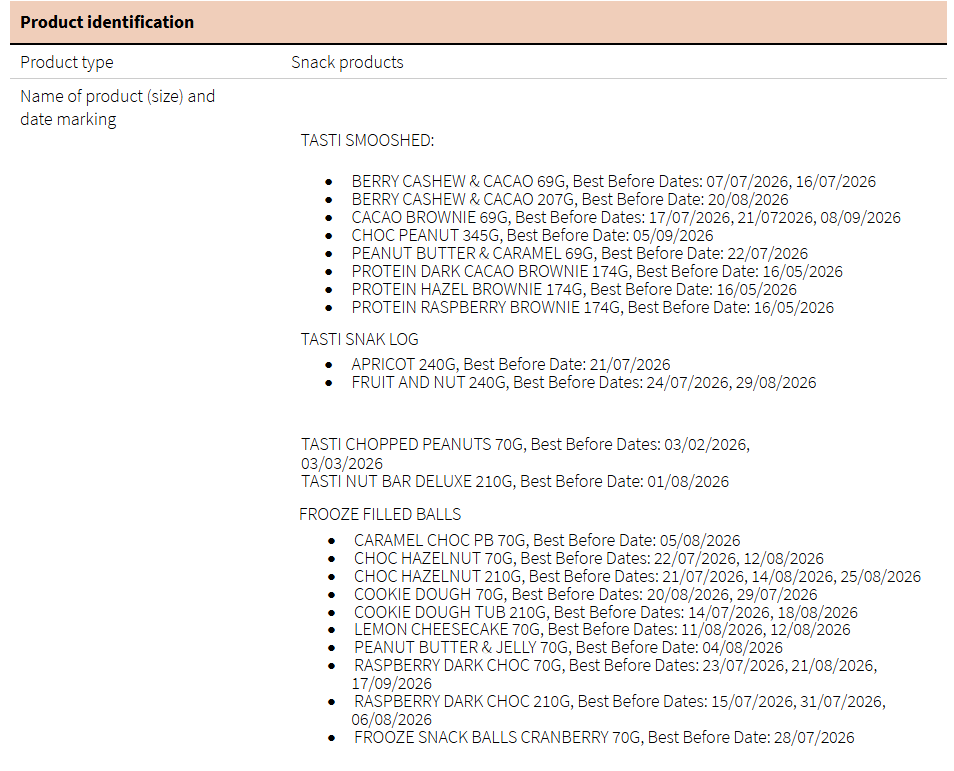
Task: Select the LEMON CHEESECAKE 70G entry
Action: [x=602, y=630]
